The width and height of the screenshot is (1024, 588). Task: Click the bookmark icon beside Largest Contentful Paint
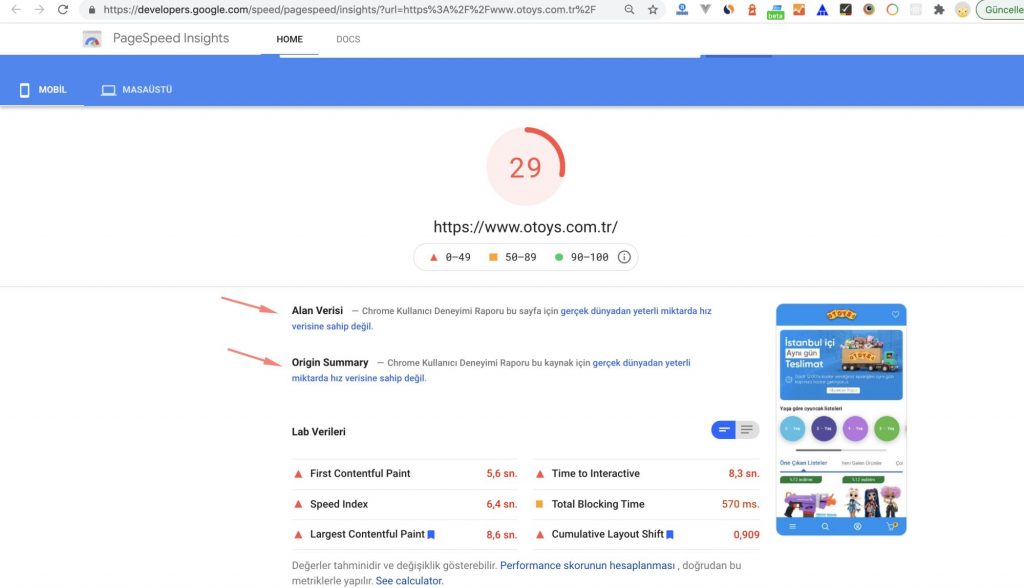pos(431,535)
